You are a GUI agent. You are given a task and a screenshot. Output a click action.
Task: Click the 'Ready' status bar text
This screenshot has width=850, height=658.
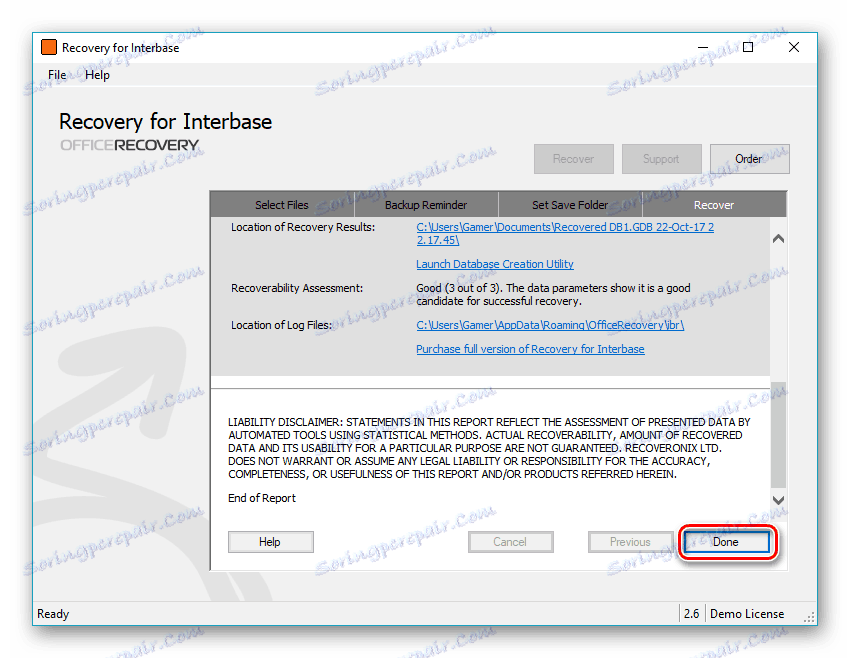pos(53,614)
